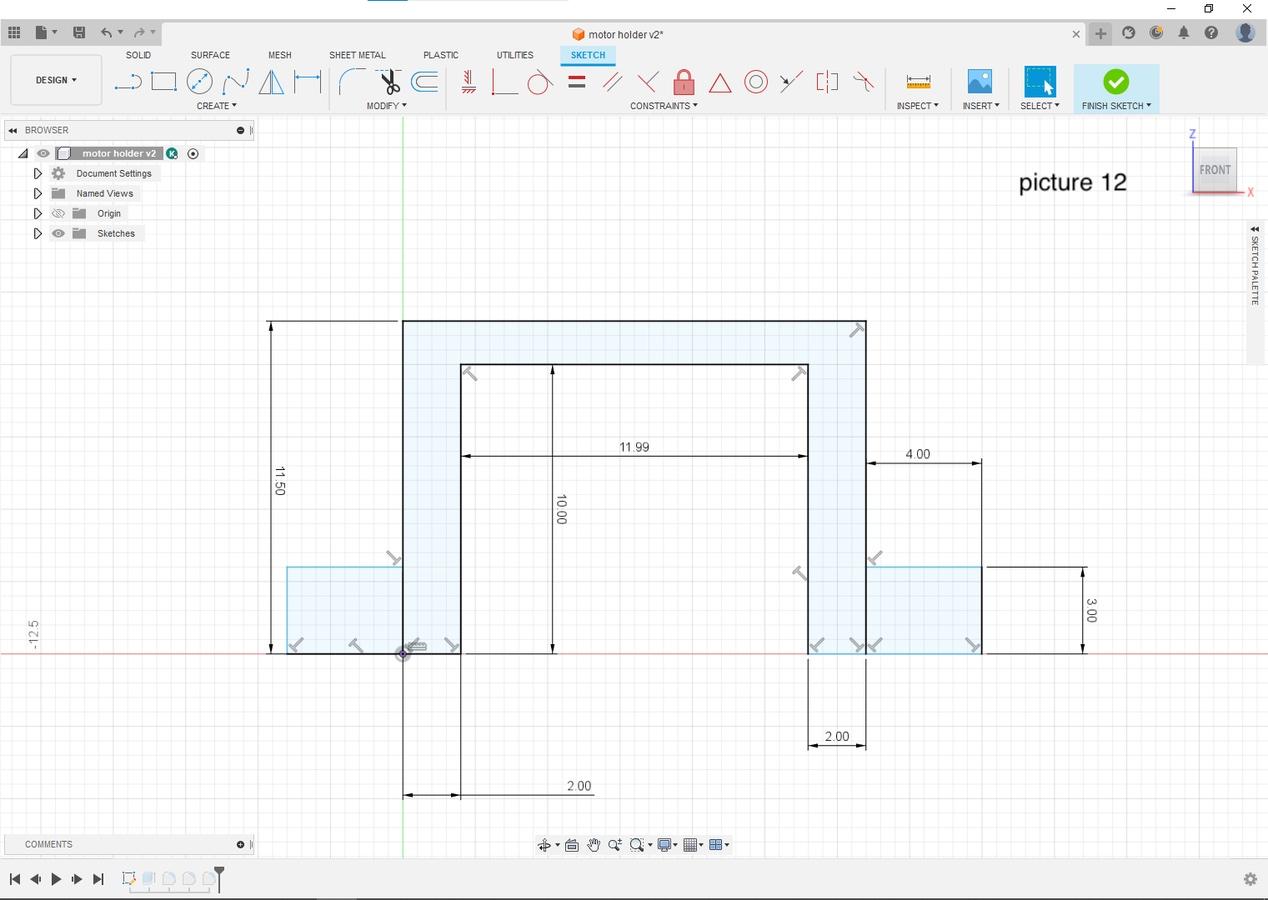Expand the Named Views node

(x=37, y=193)
